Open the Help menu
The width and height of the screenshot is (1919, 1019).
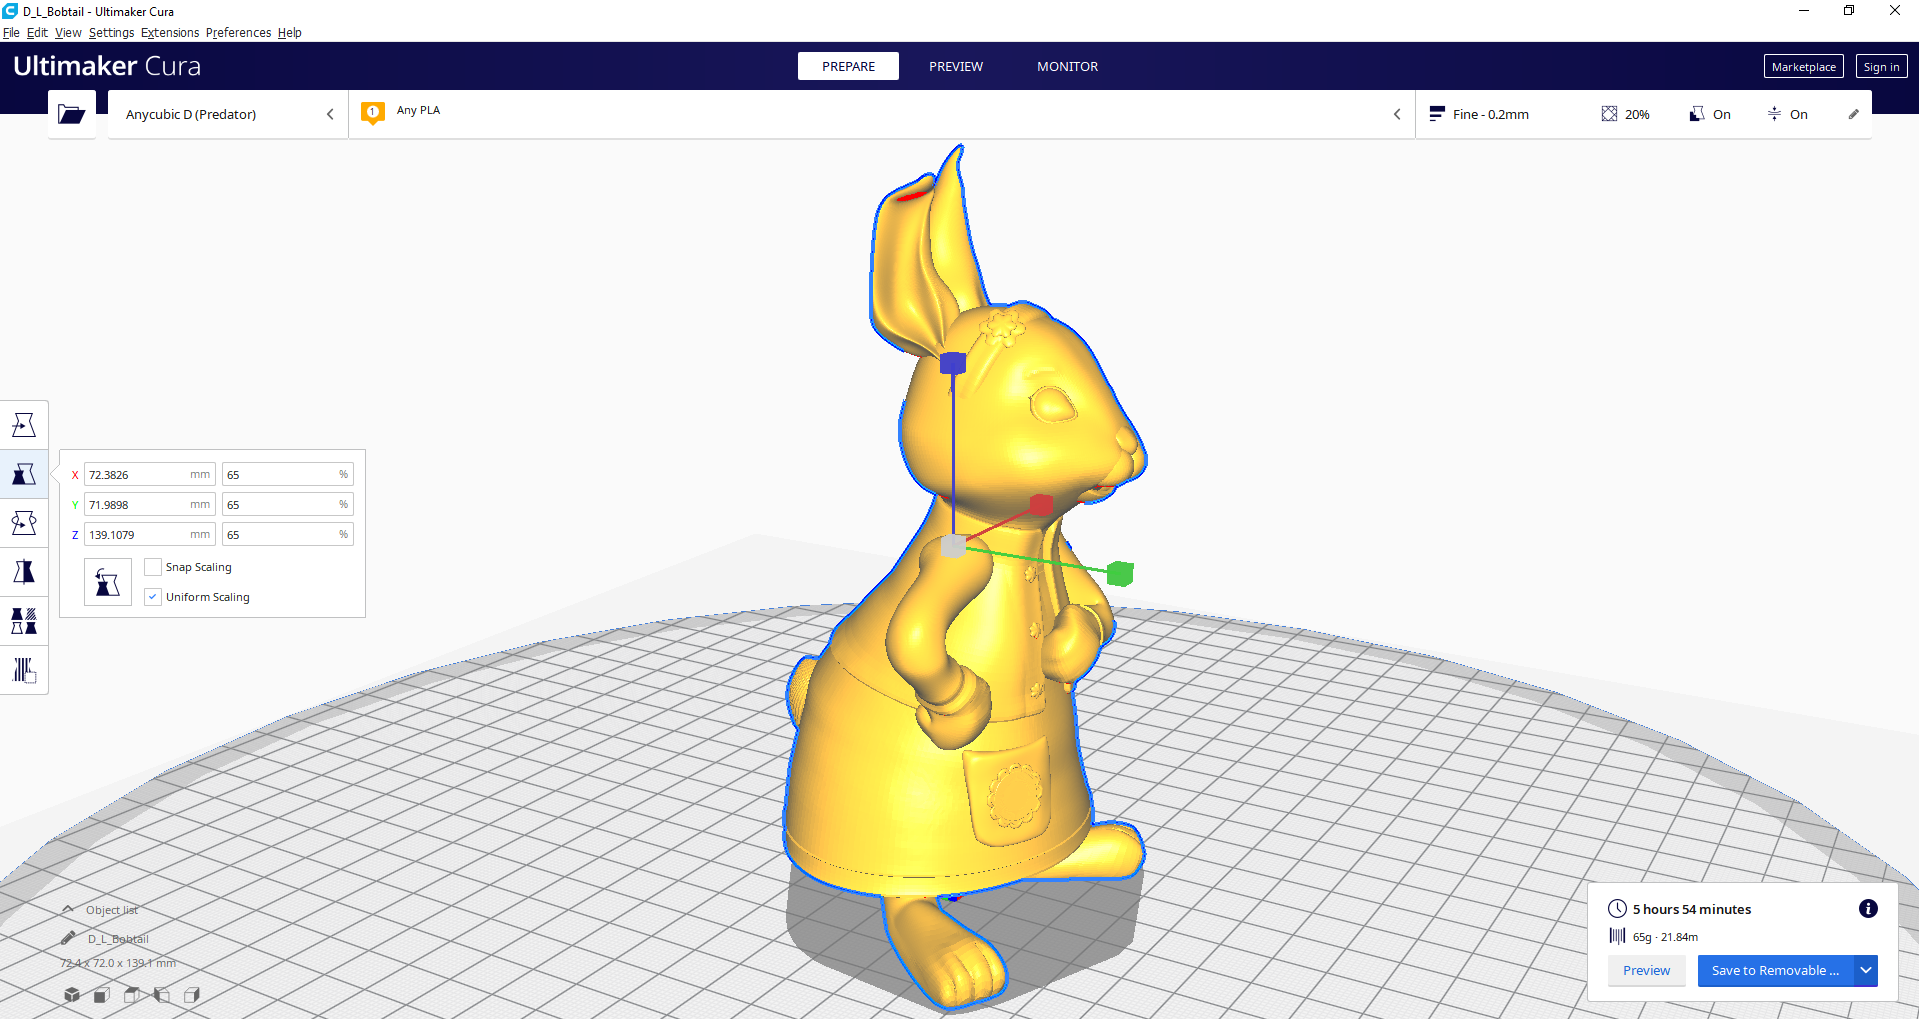(289, 32)
